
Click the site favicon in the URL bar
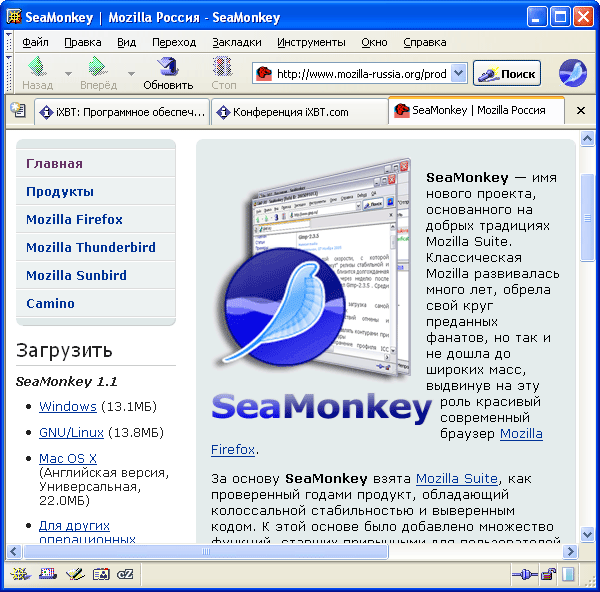point(264,73)
